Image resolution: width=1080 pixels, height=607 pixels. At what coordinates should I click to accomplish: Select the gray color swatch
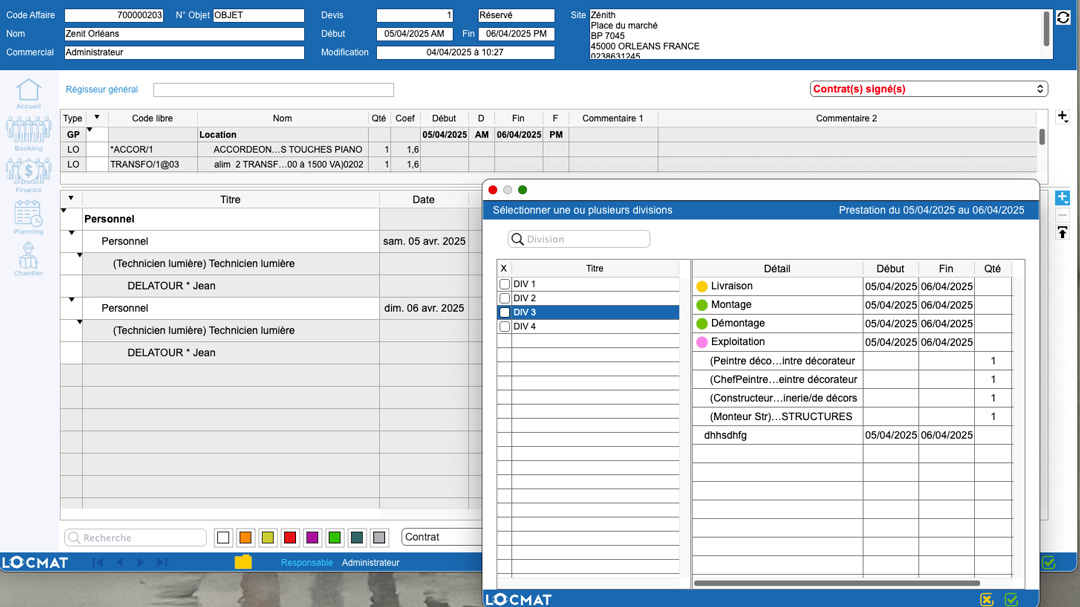(379, 537)
